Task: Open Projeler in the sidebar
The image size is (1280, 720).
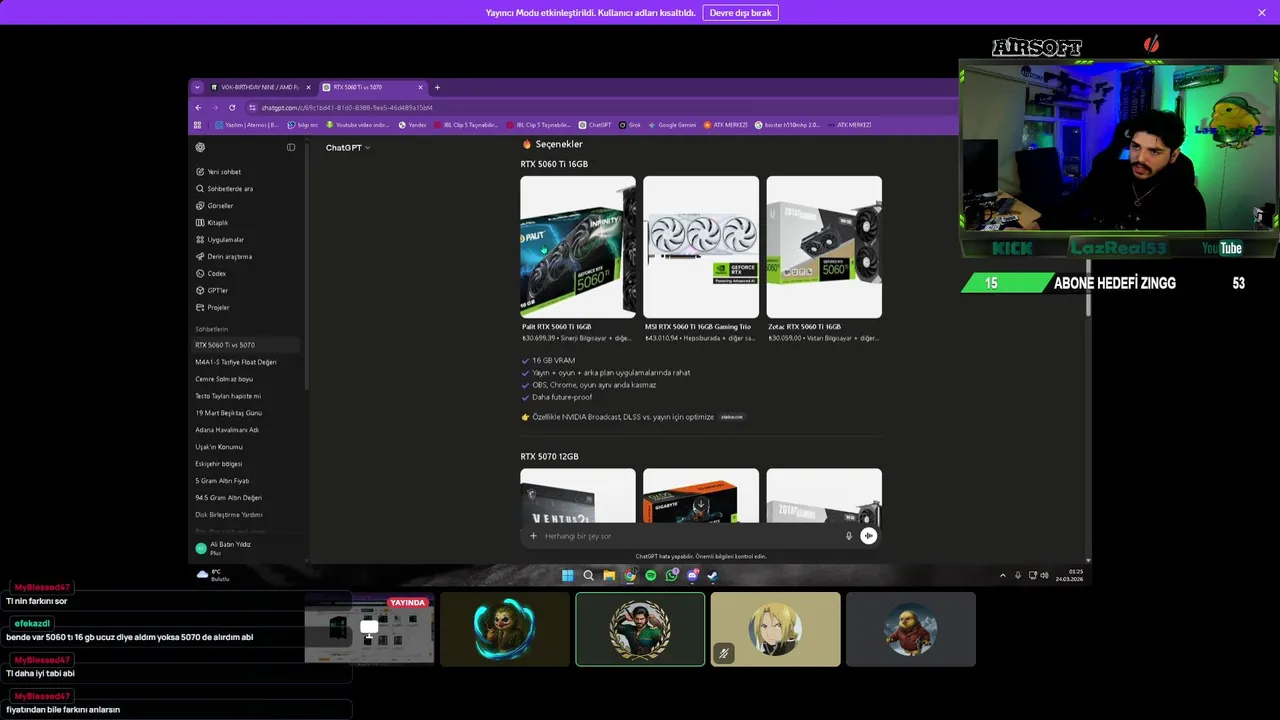Action: tap(246, 308)
